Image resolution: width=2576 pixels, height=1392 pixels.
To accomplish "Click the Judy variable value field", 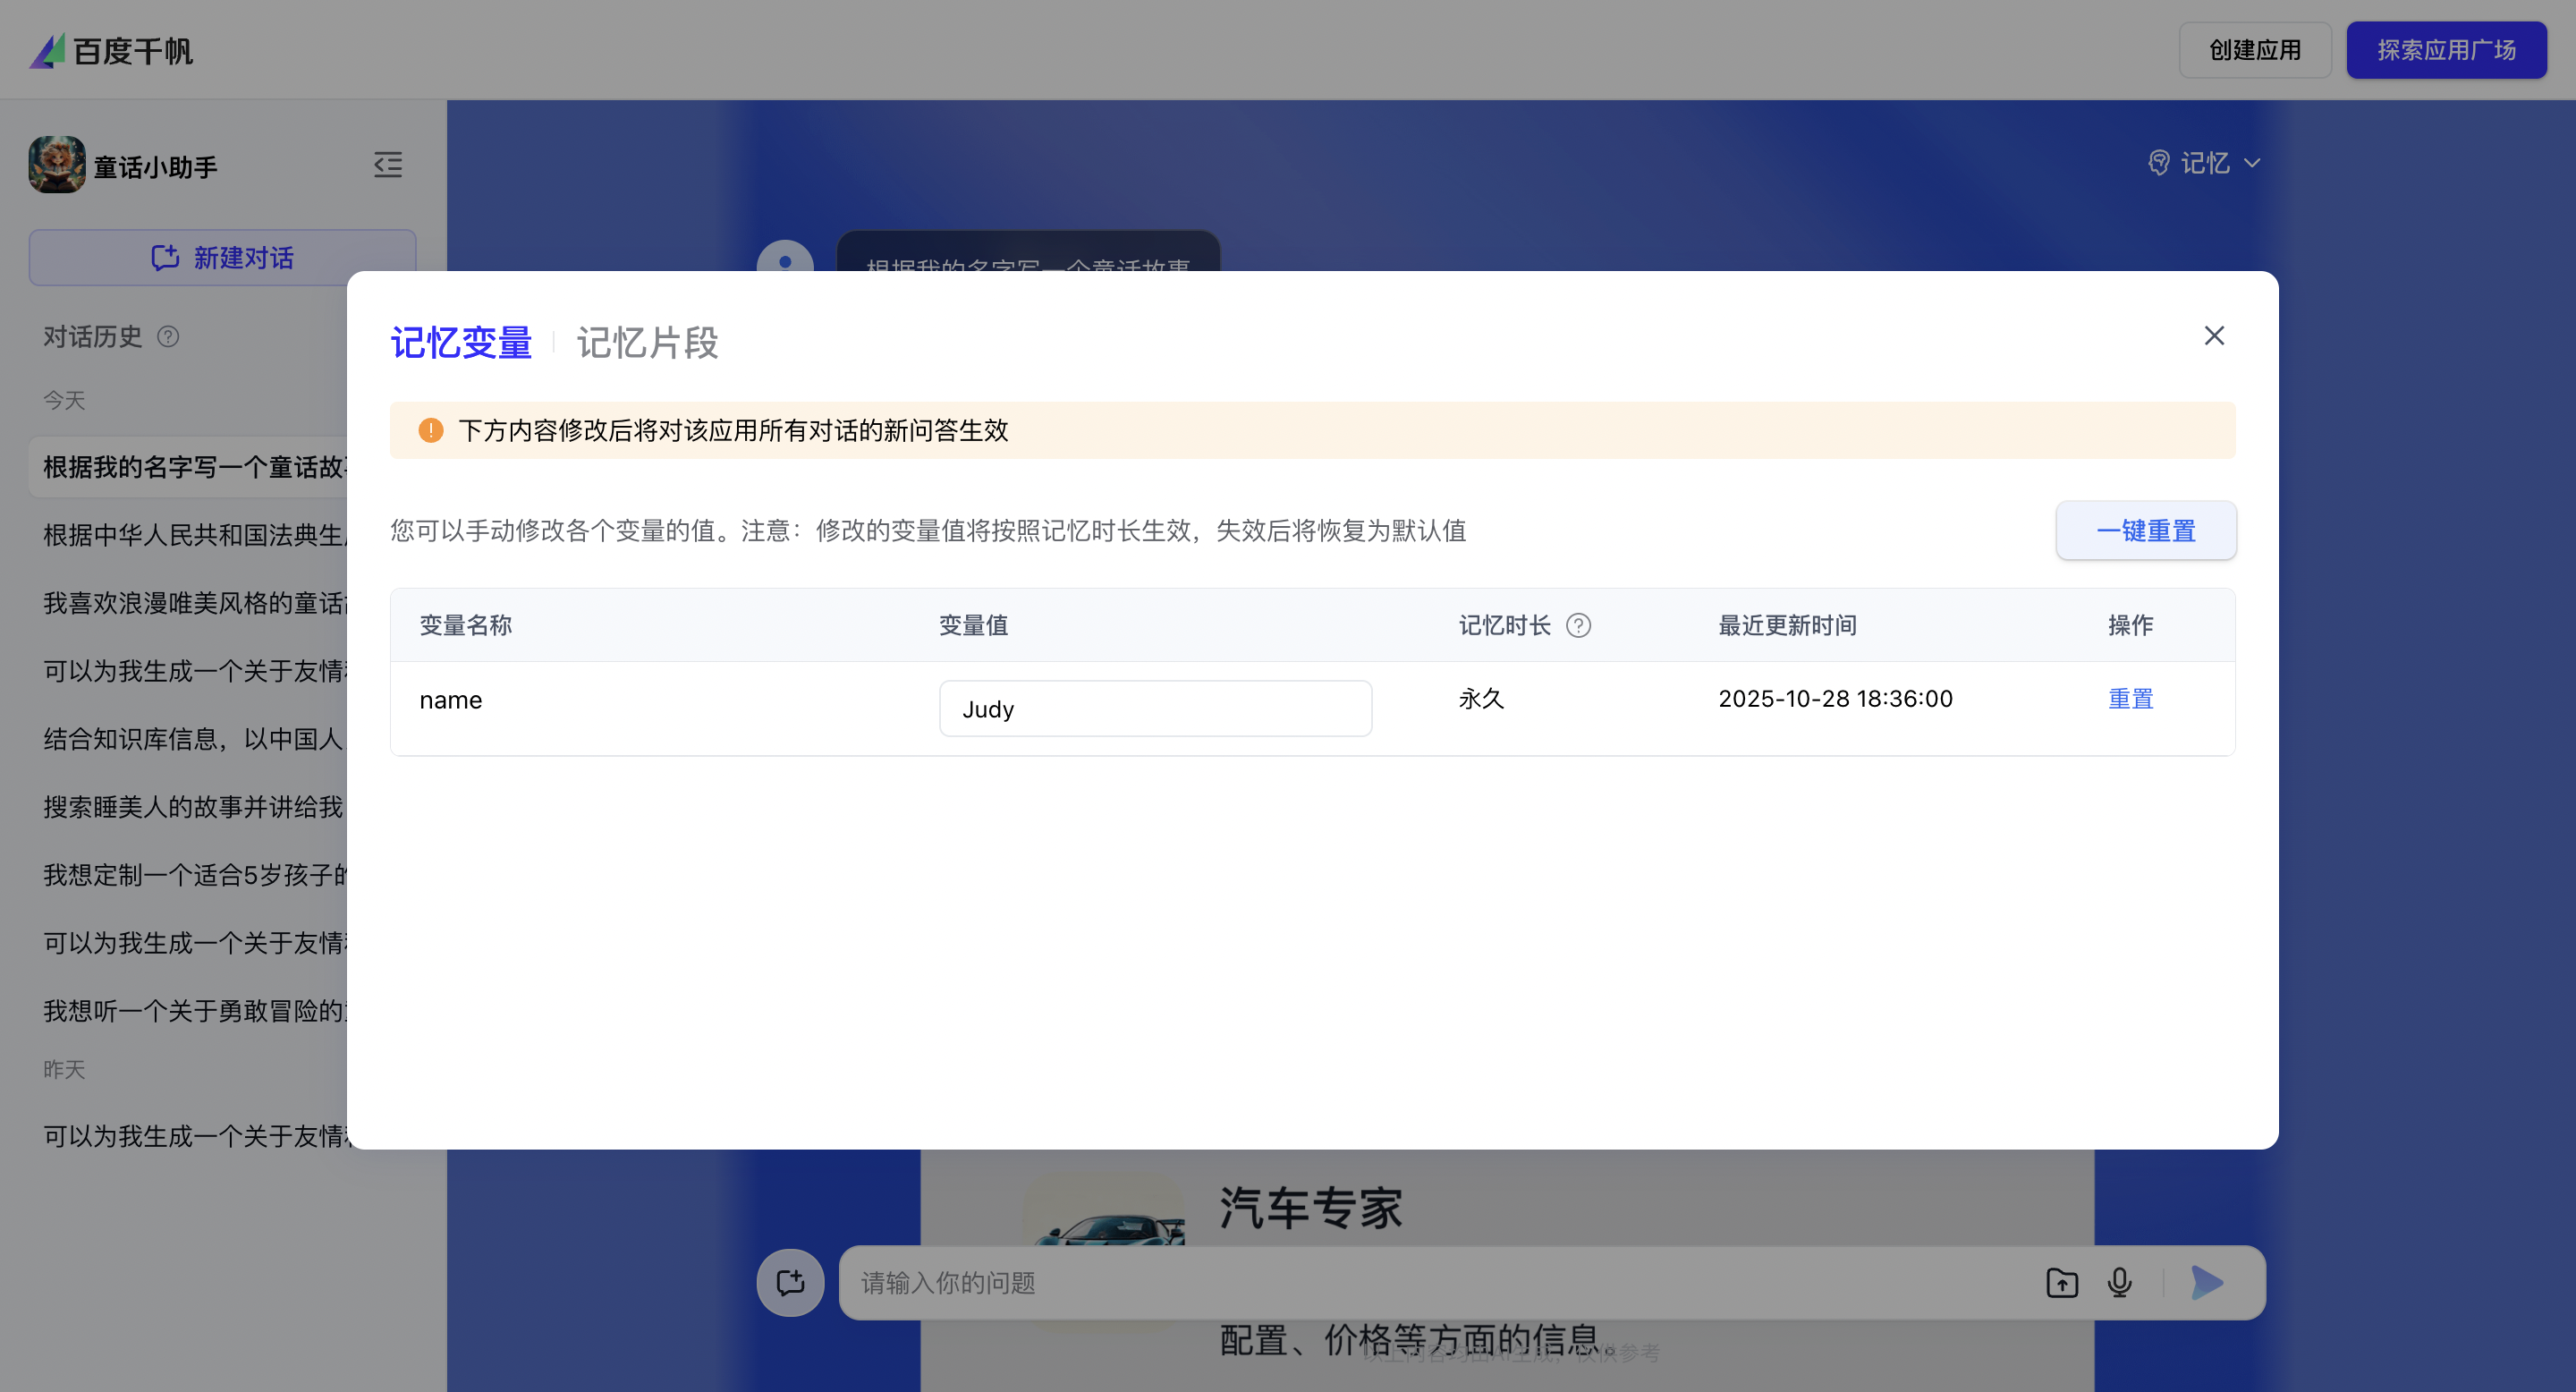I will coord(1155,709).
